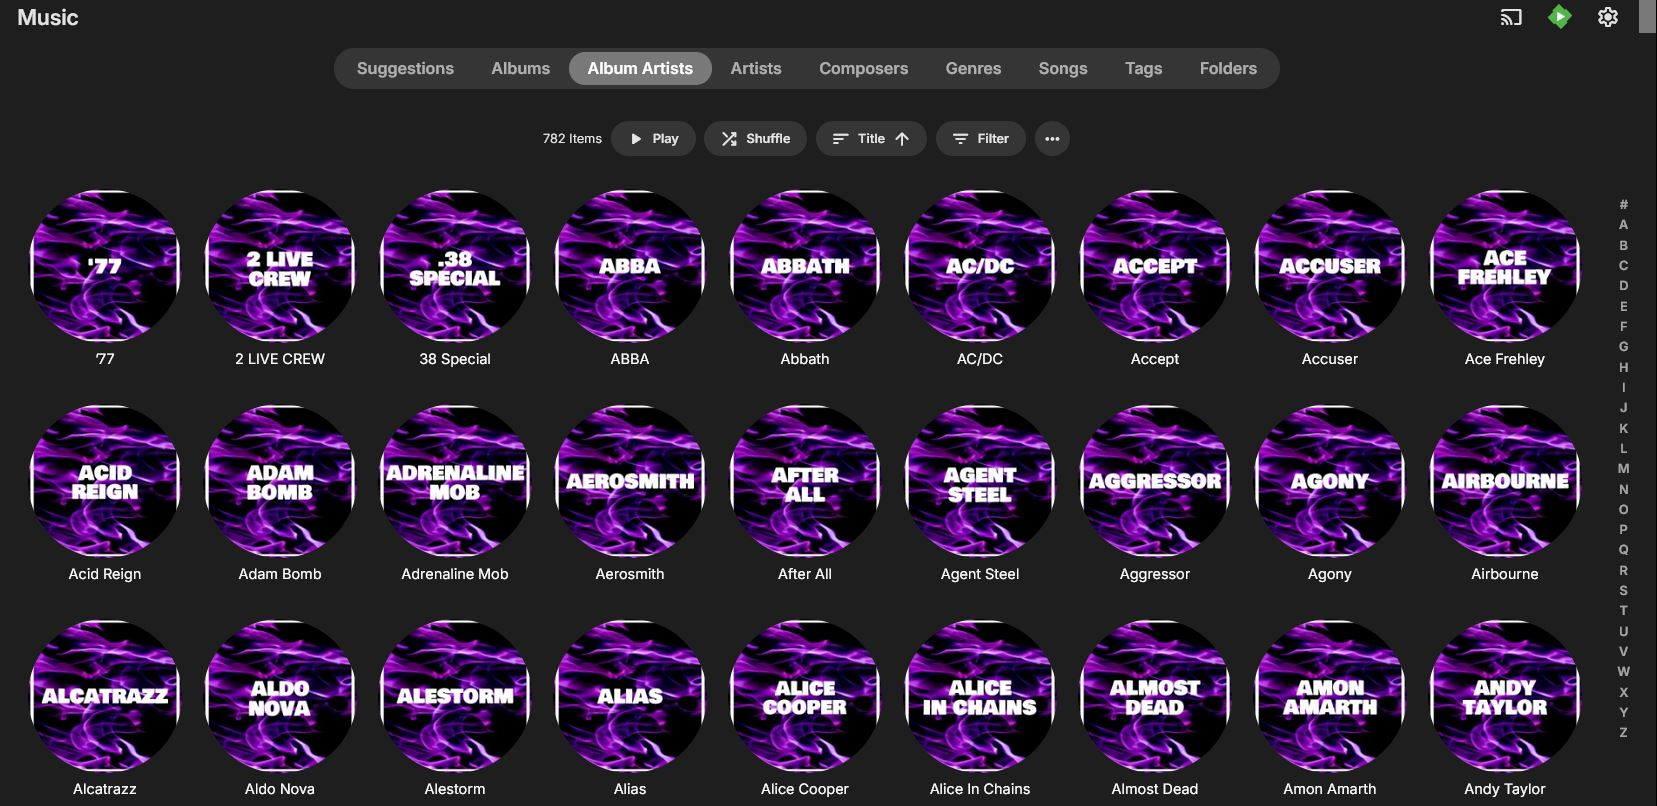Select the Amon Amarth artist image
The height and width of the screenshot is (806, 1657).
click(1330, 696)
